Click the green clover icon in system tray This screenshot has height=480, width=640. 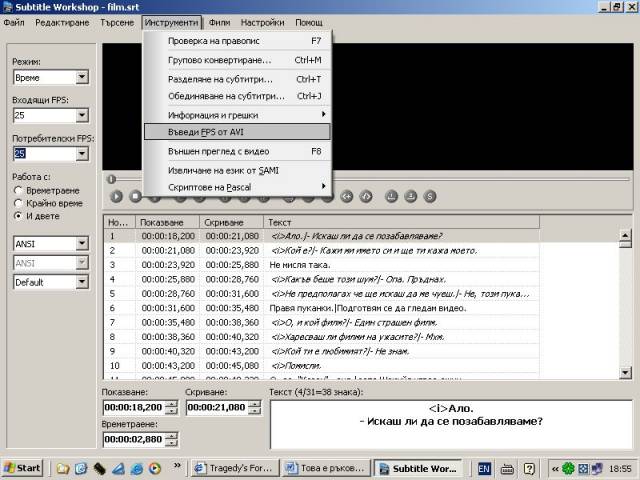click(568, 469)
